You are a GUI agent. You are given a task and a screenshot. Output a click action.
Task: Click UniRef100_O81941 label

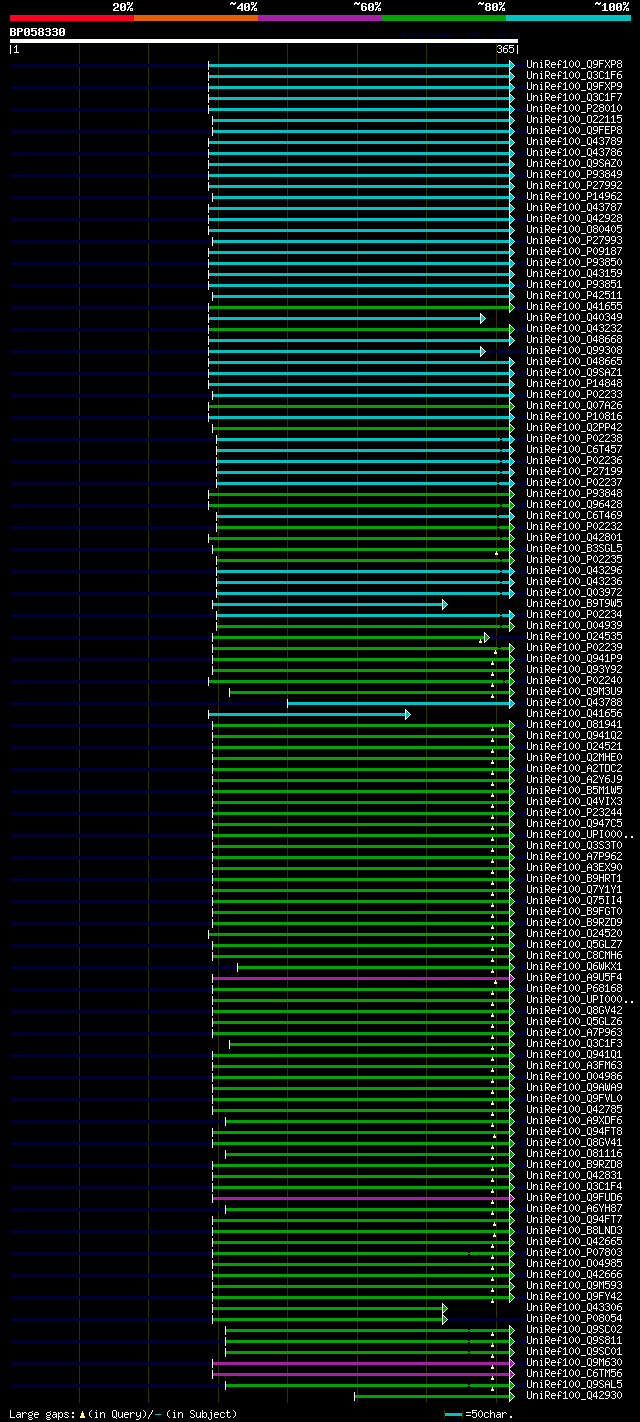pos(574,724)
